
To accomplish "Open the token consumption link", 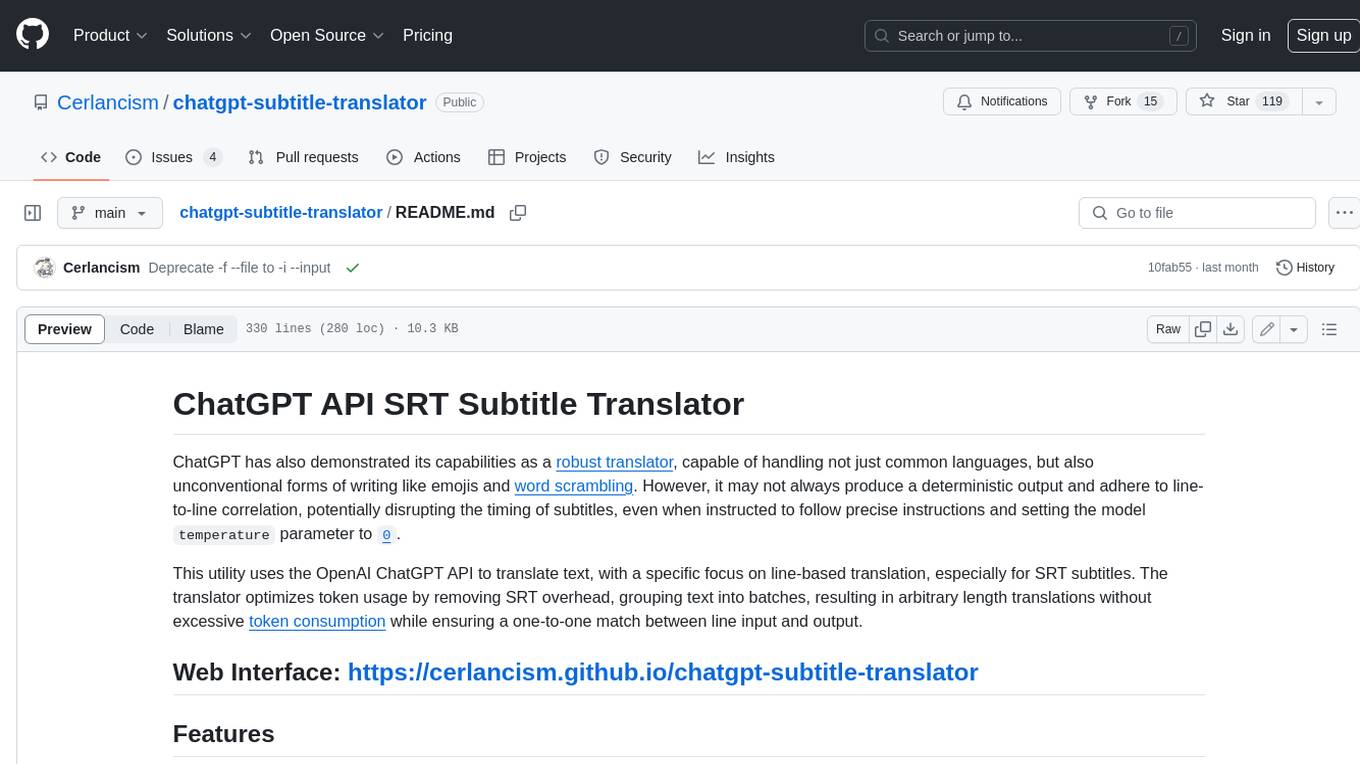I will point(317,621).
